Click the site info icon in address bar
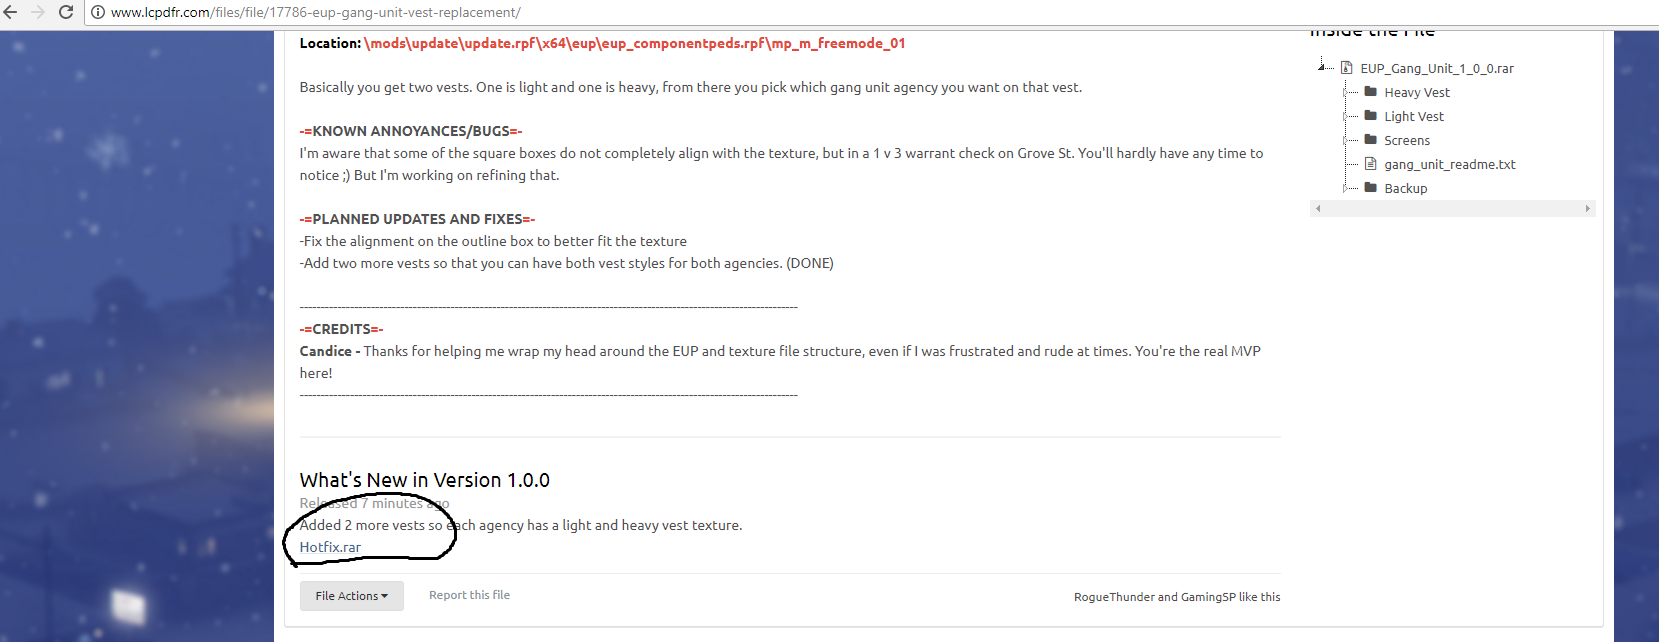Viewport: 1659px width, 642px height. point(98,13)
